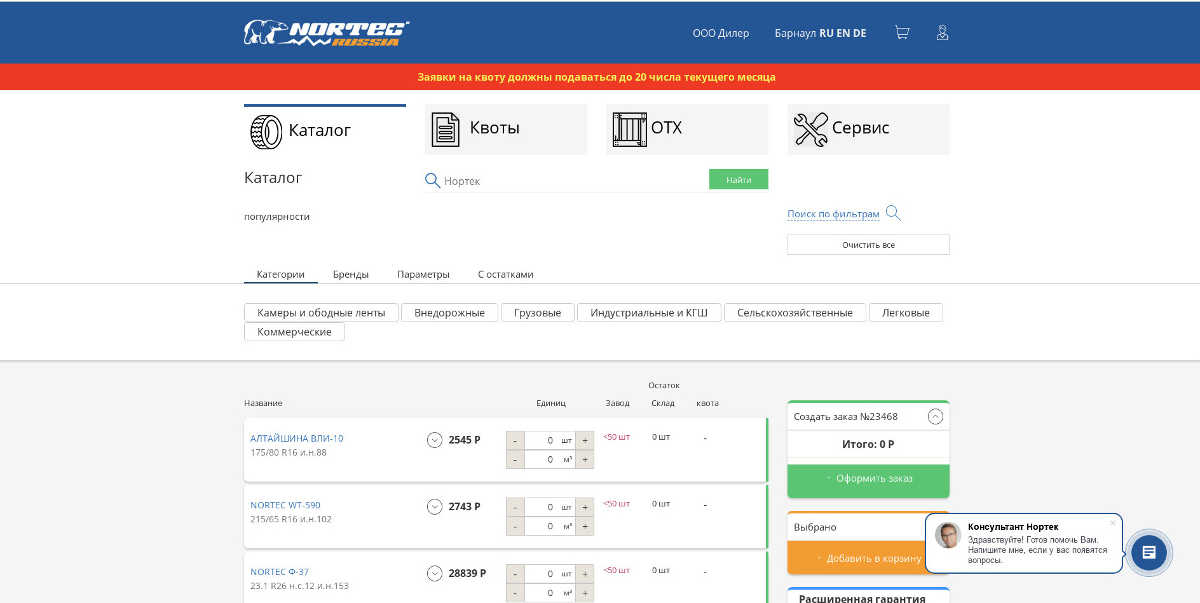Increase шт quantity for АЛТАЙШИНА ВЛИ-10
1200x603 pixels.
point(585,440)
